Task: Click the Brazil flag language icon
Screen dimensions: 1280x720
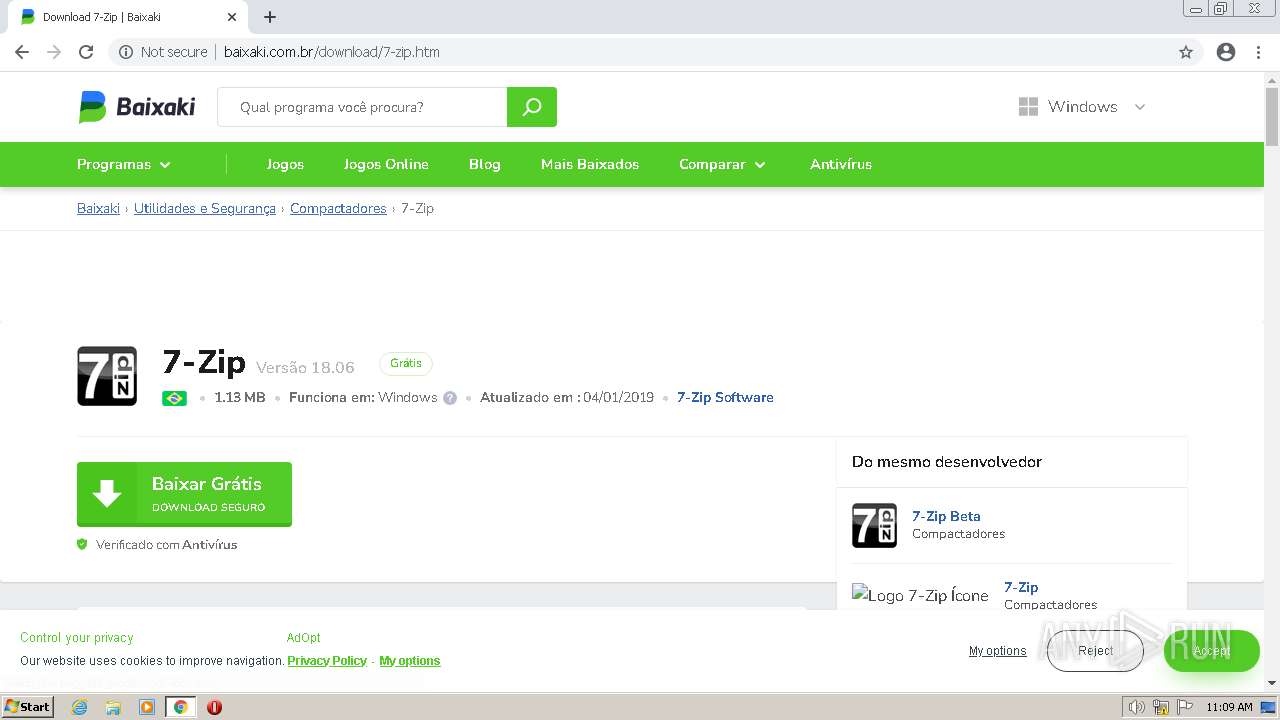Action: tap(174, 398)
